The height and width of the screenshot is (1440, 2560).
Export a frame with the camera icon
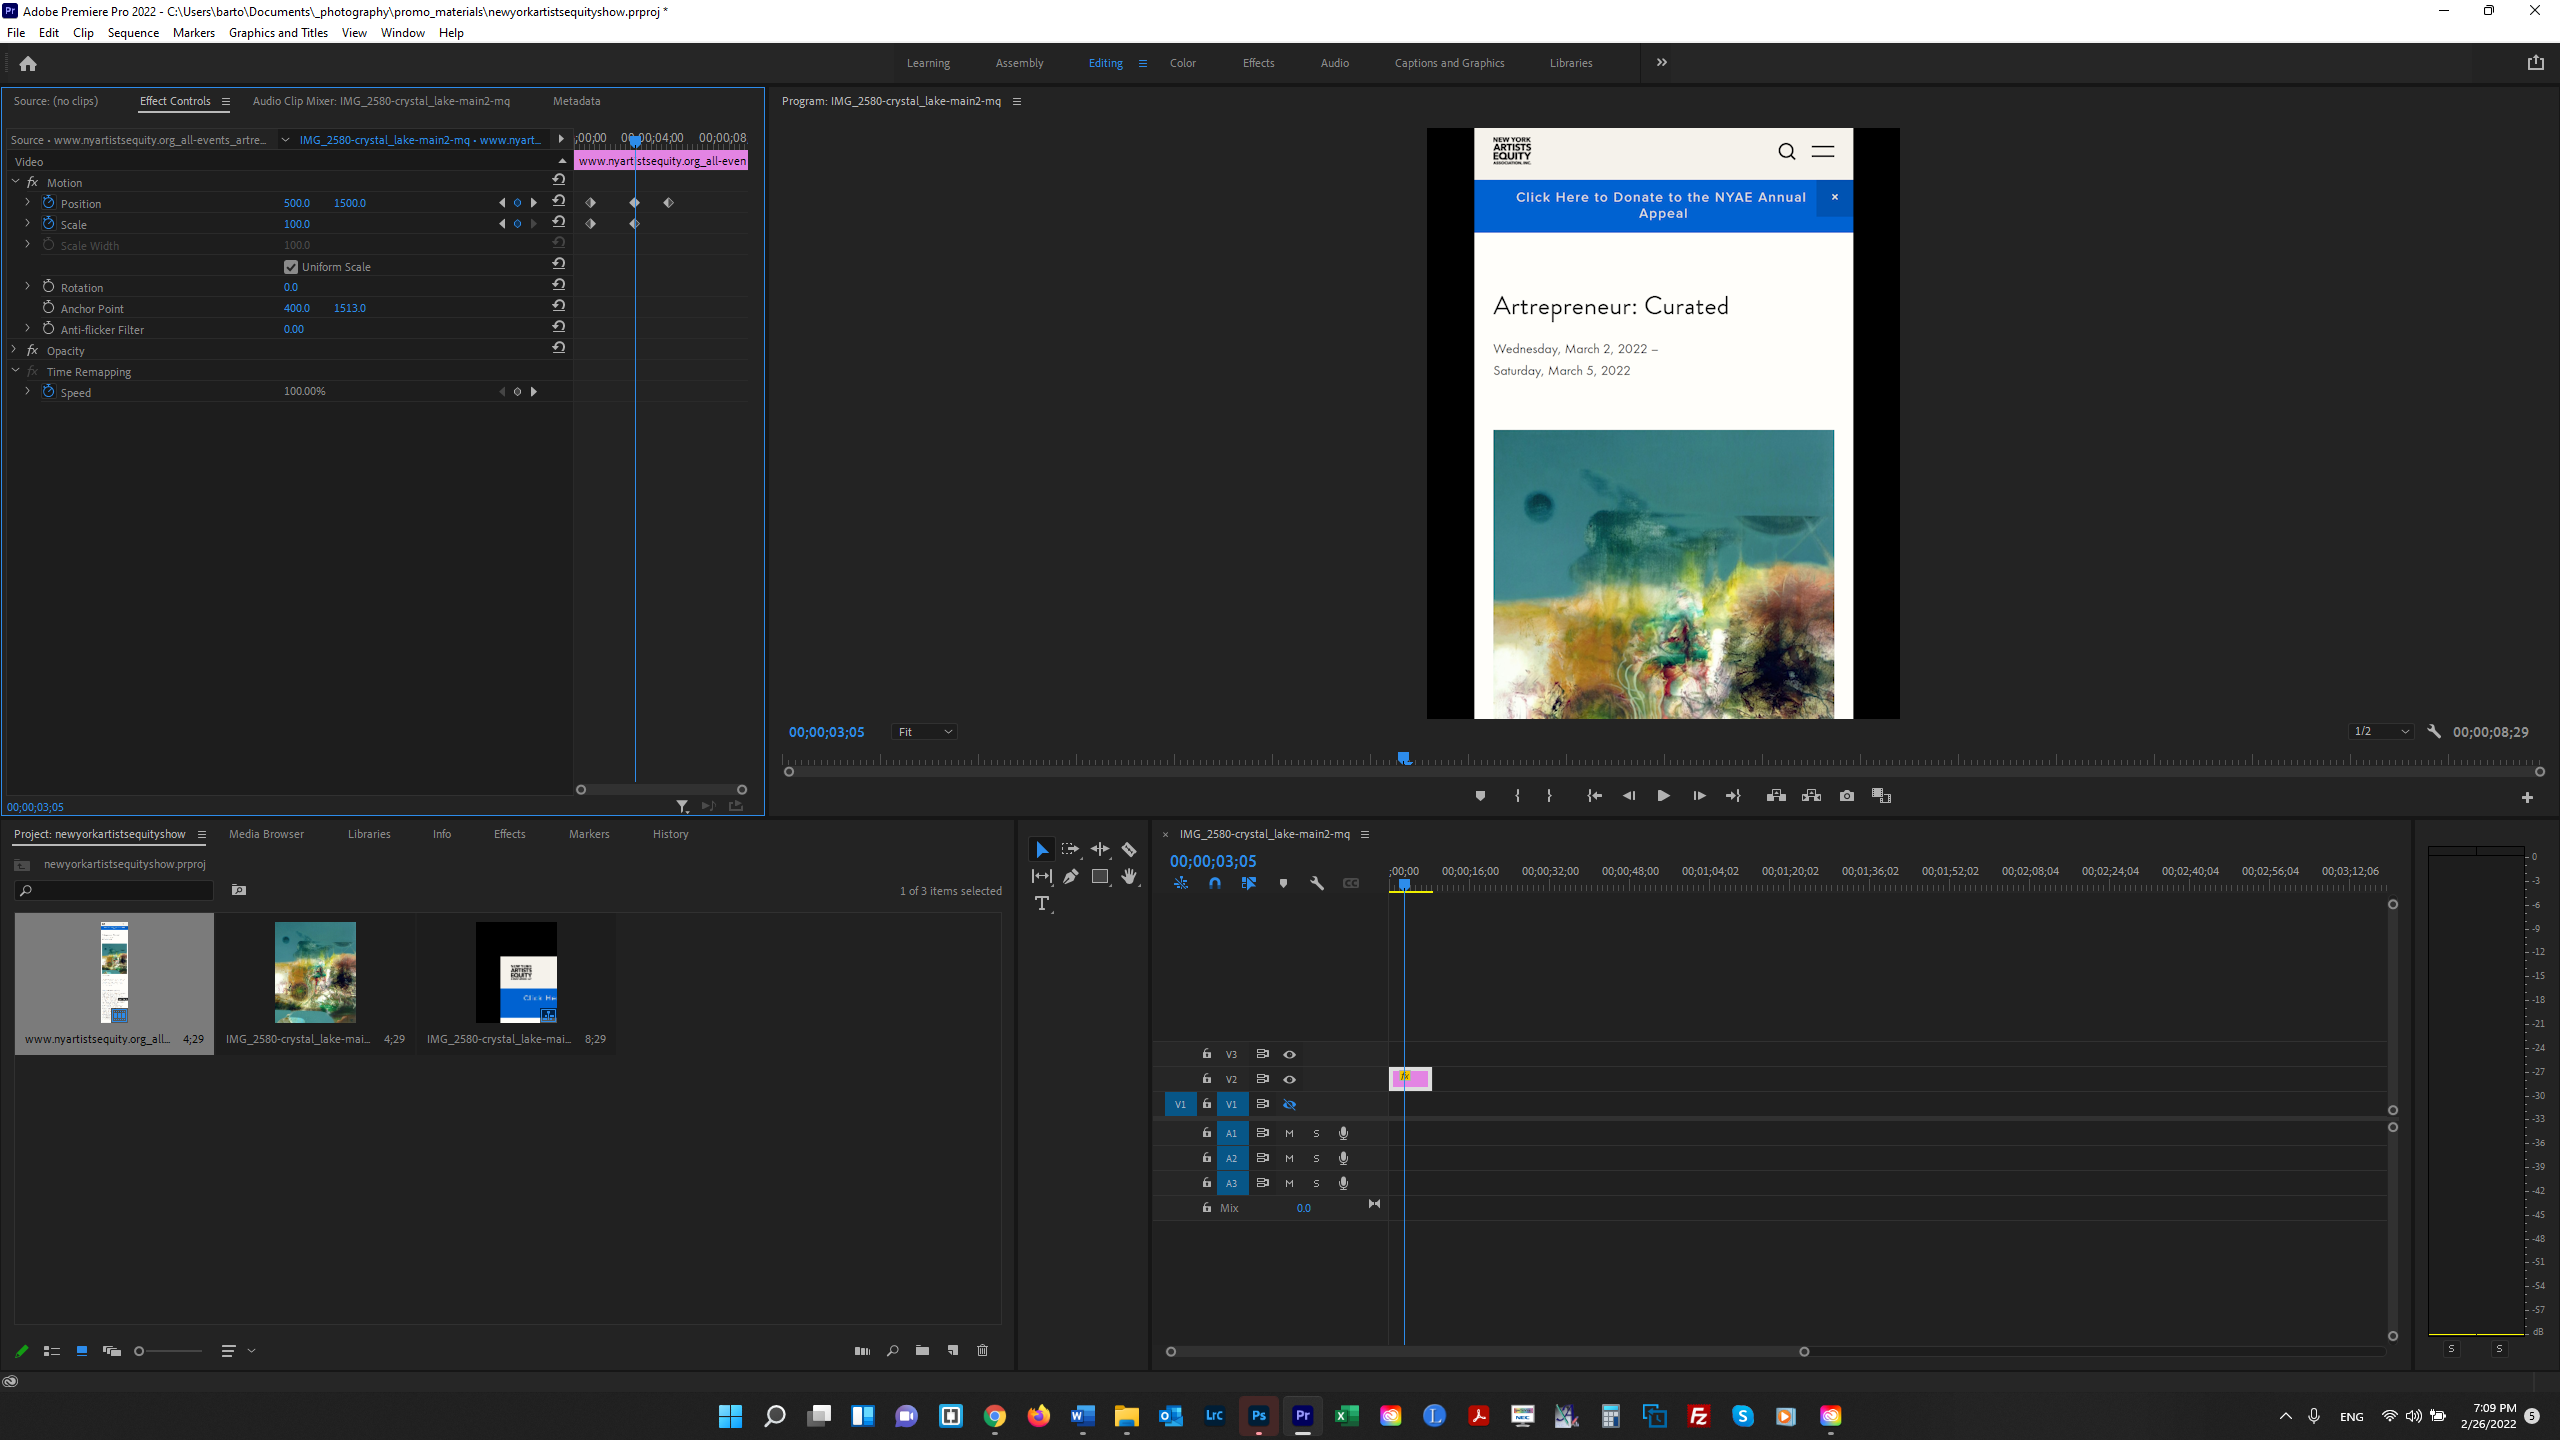pyautogui.click(x=1846, y=795)
